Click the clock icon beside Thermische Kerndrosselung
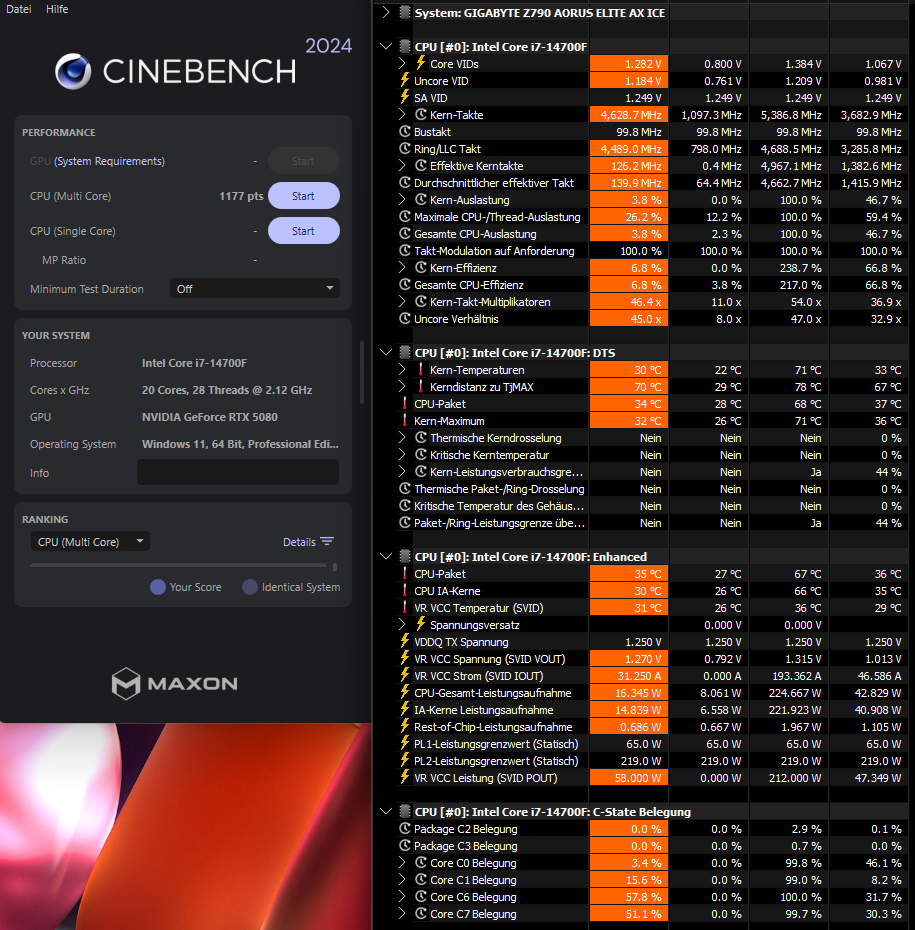The width and height of the screenshot is (915, 930). 420,438
